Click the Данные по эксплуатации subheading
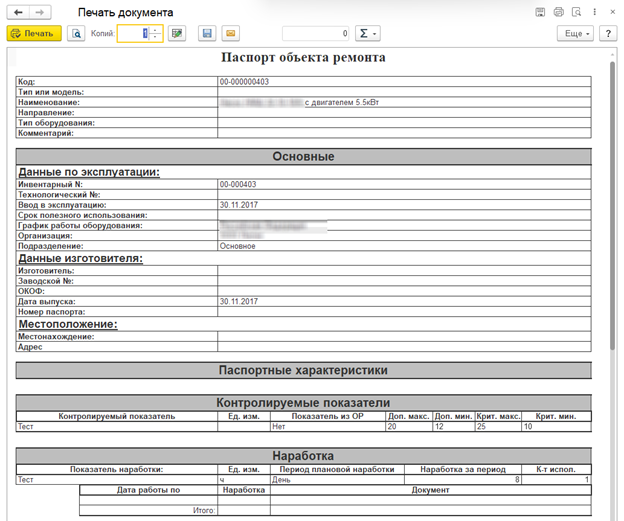This screenshot has height=521, width=624. point(89,172)
